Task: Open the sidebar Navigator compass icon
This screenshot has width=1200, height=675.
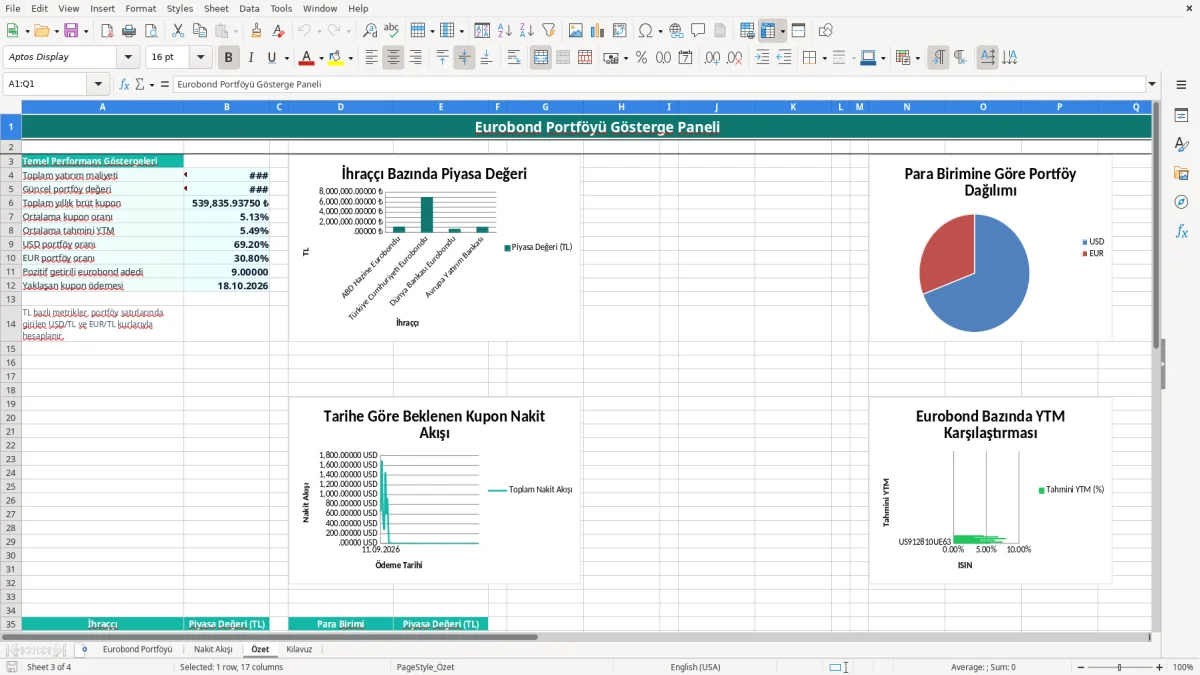Action: 1181,202
